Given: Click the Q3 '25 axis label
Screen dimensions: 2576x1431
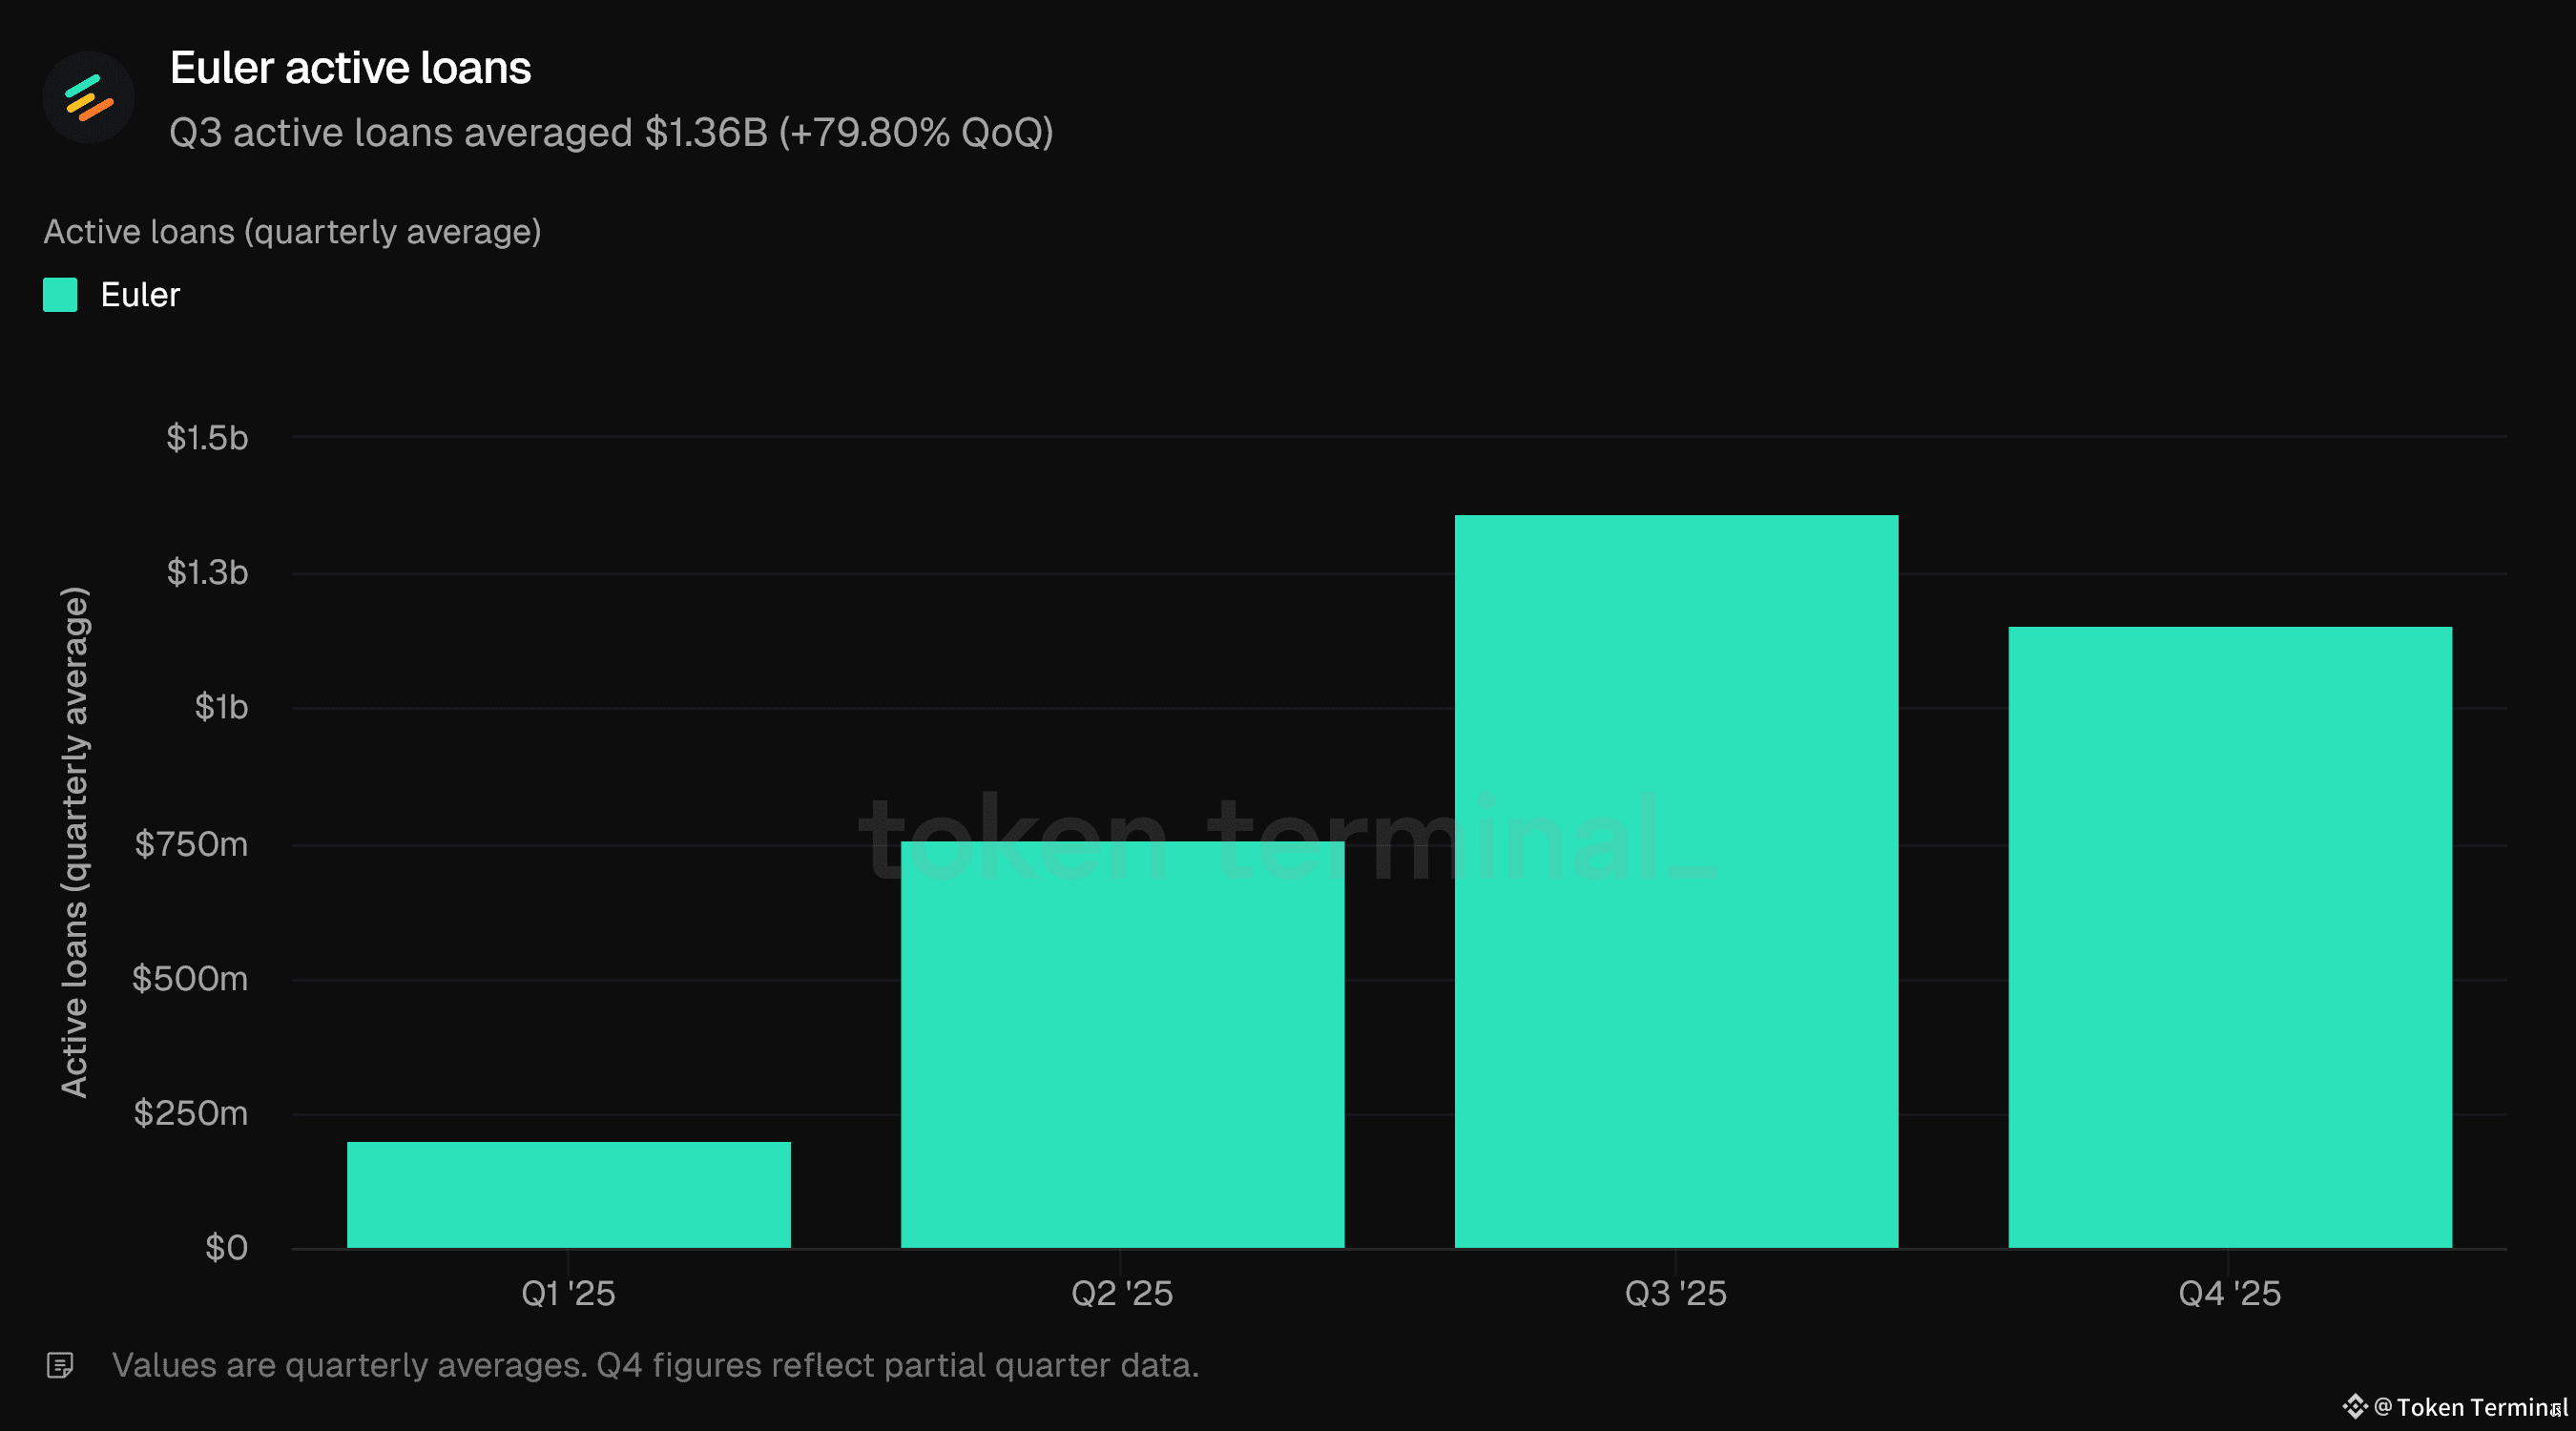Looking at the screenshot, I should point(1676,1293).
